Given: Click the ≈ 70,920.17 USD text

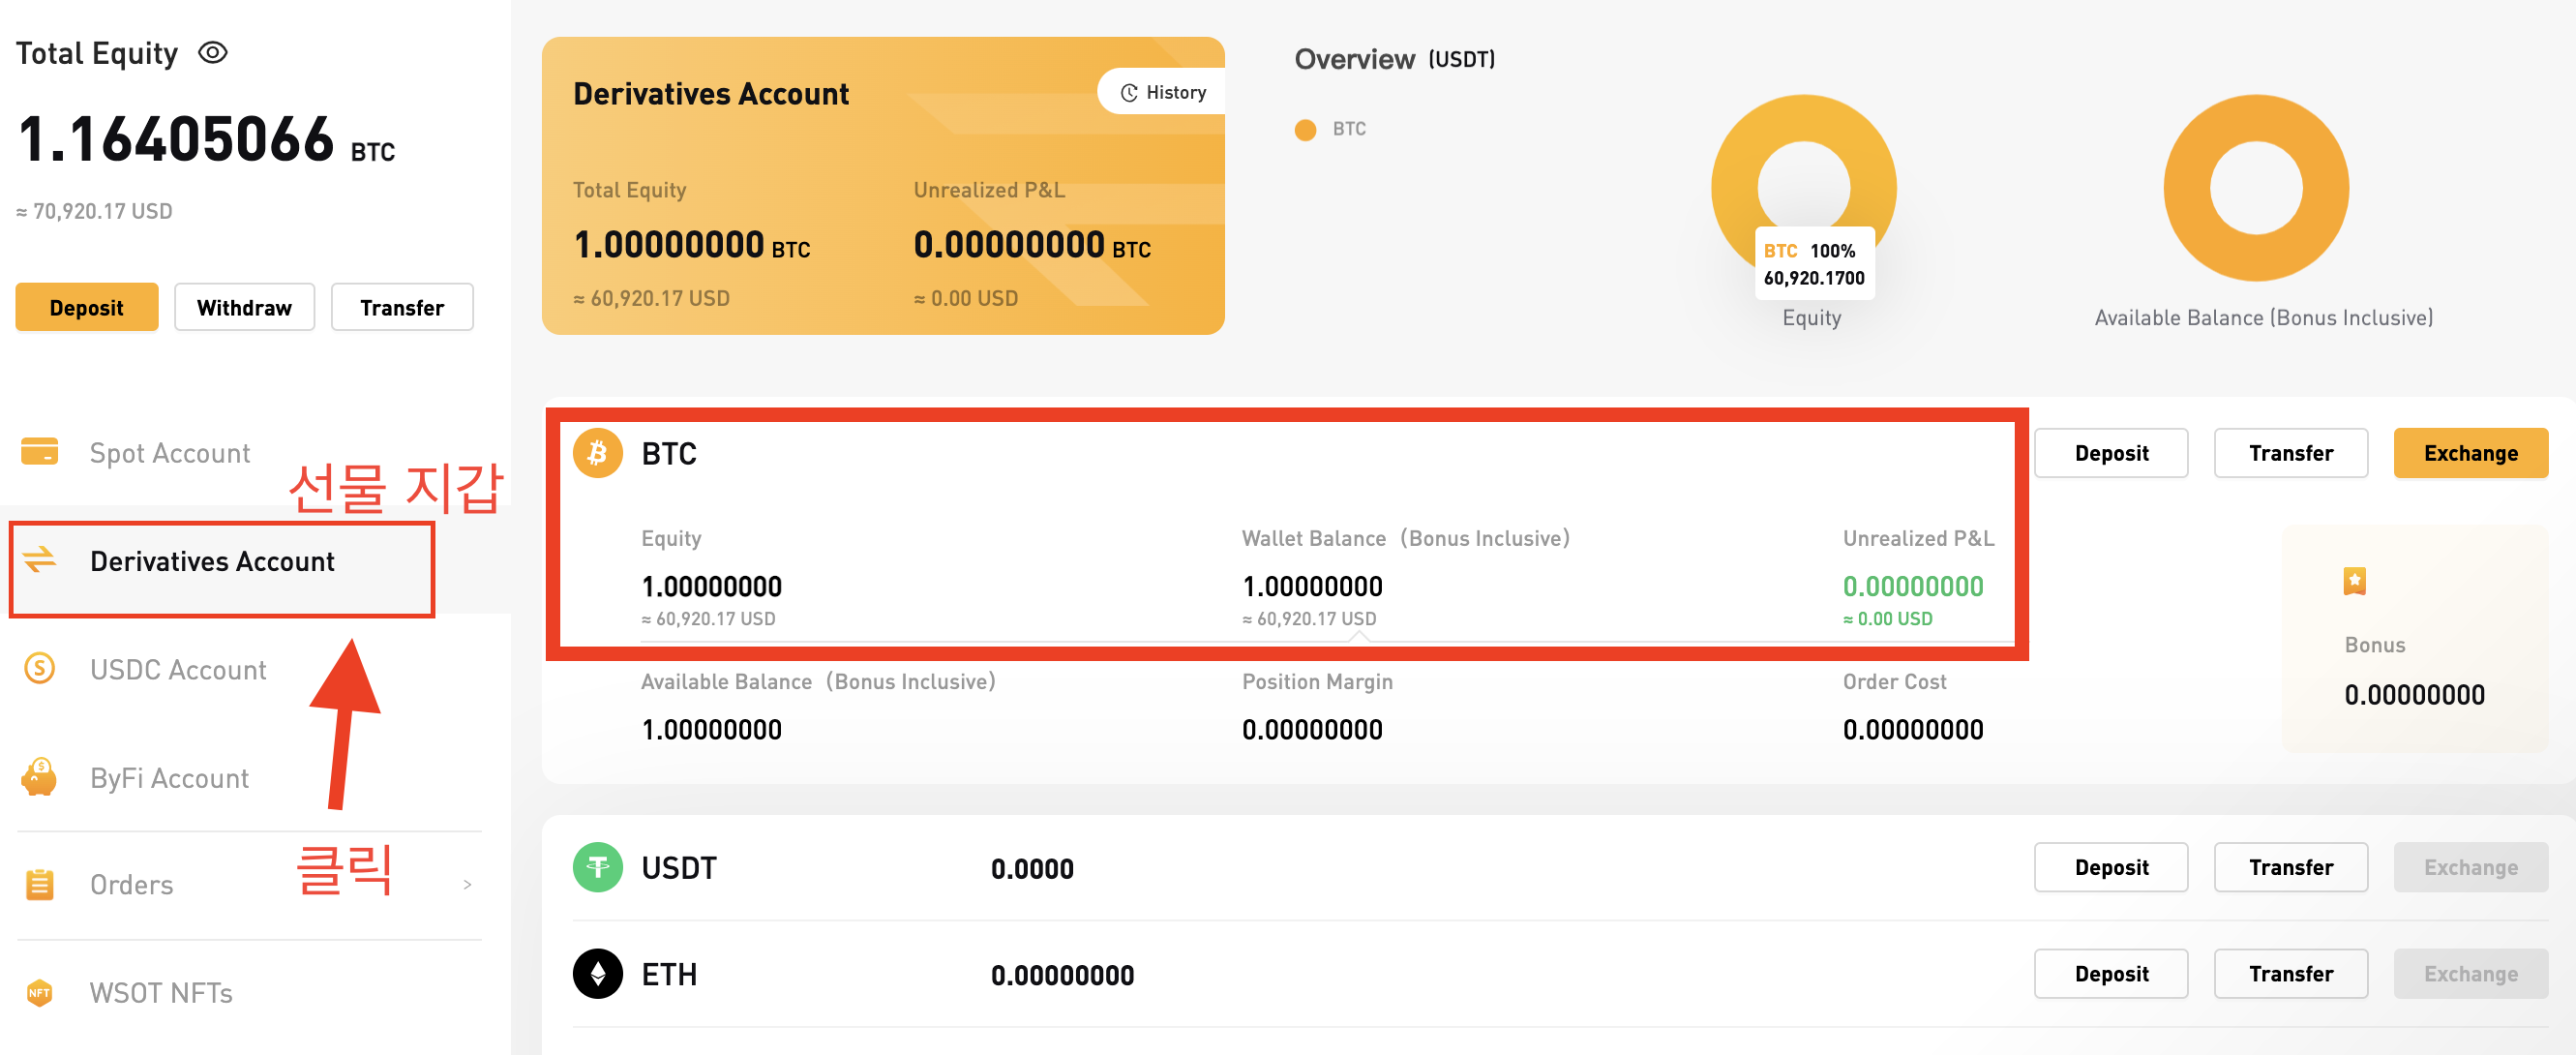Looking at the screenshot, I should (x=94, y=211).
